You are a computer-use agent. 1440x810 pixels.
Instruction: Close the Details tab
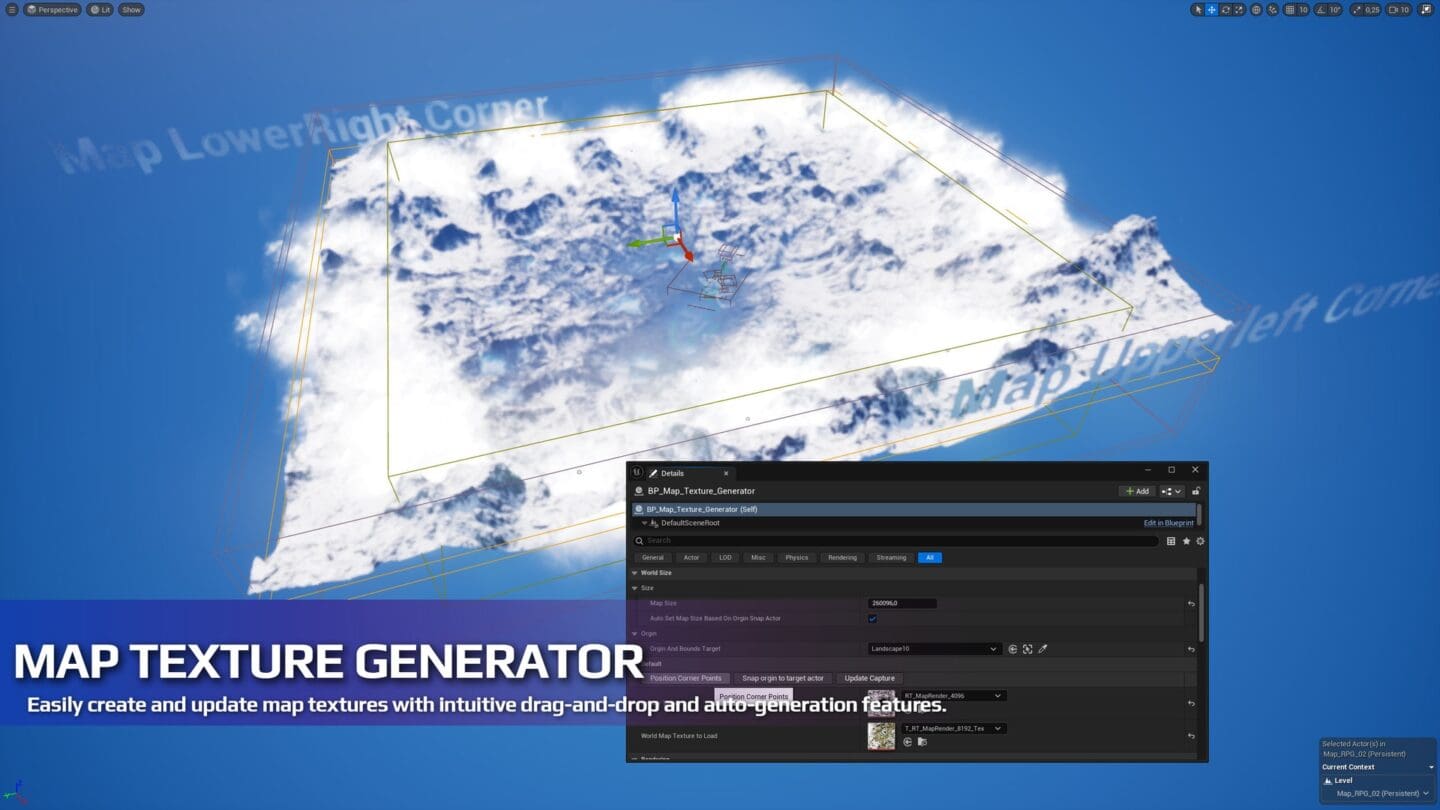tap(726, 473)
